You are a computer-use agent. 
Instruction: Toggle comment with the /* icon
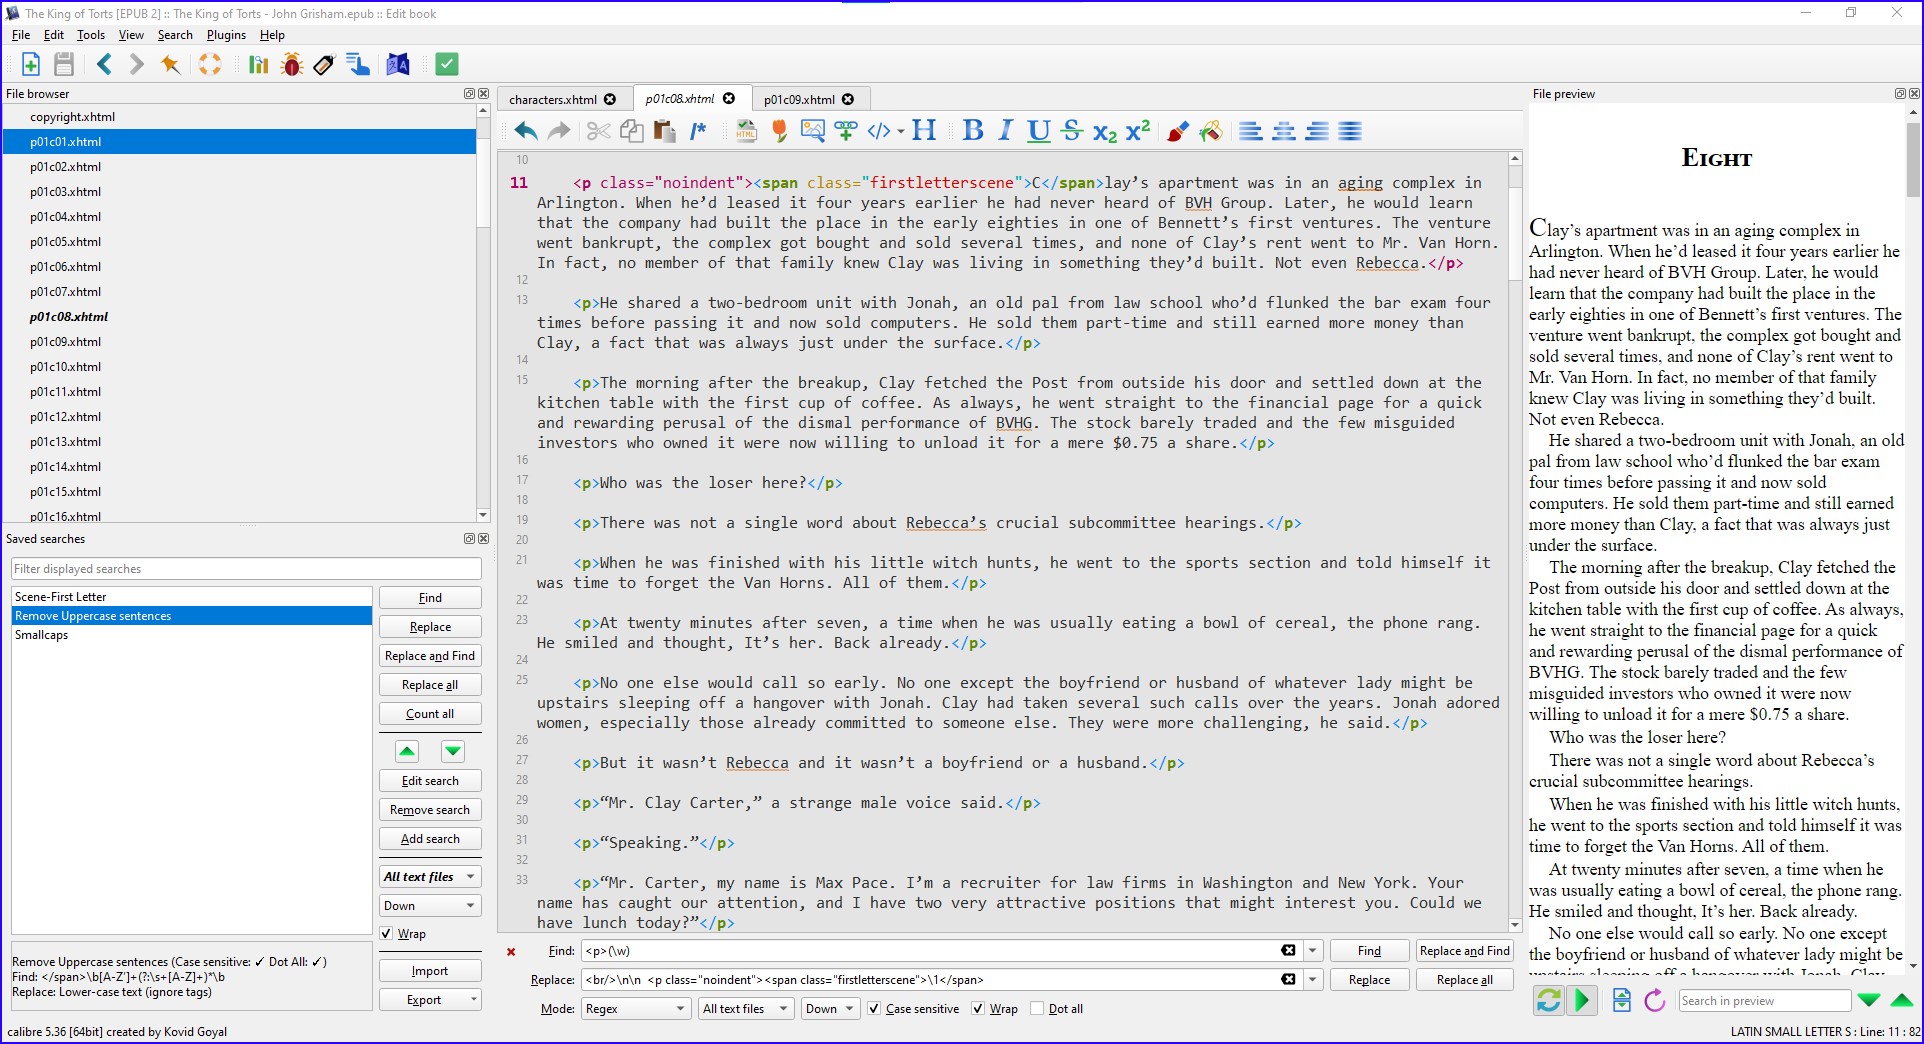(x=698, y=131)
